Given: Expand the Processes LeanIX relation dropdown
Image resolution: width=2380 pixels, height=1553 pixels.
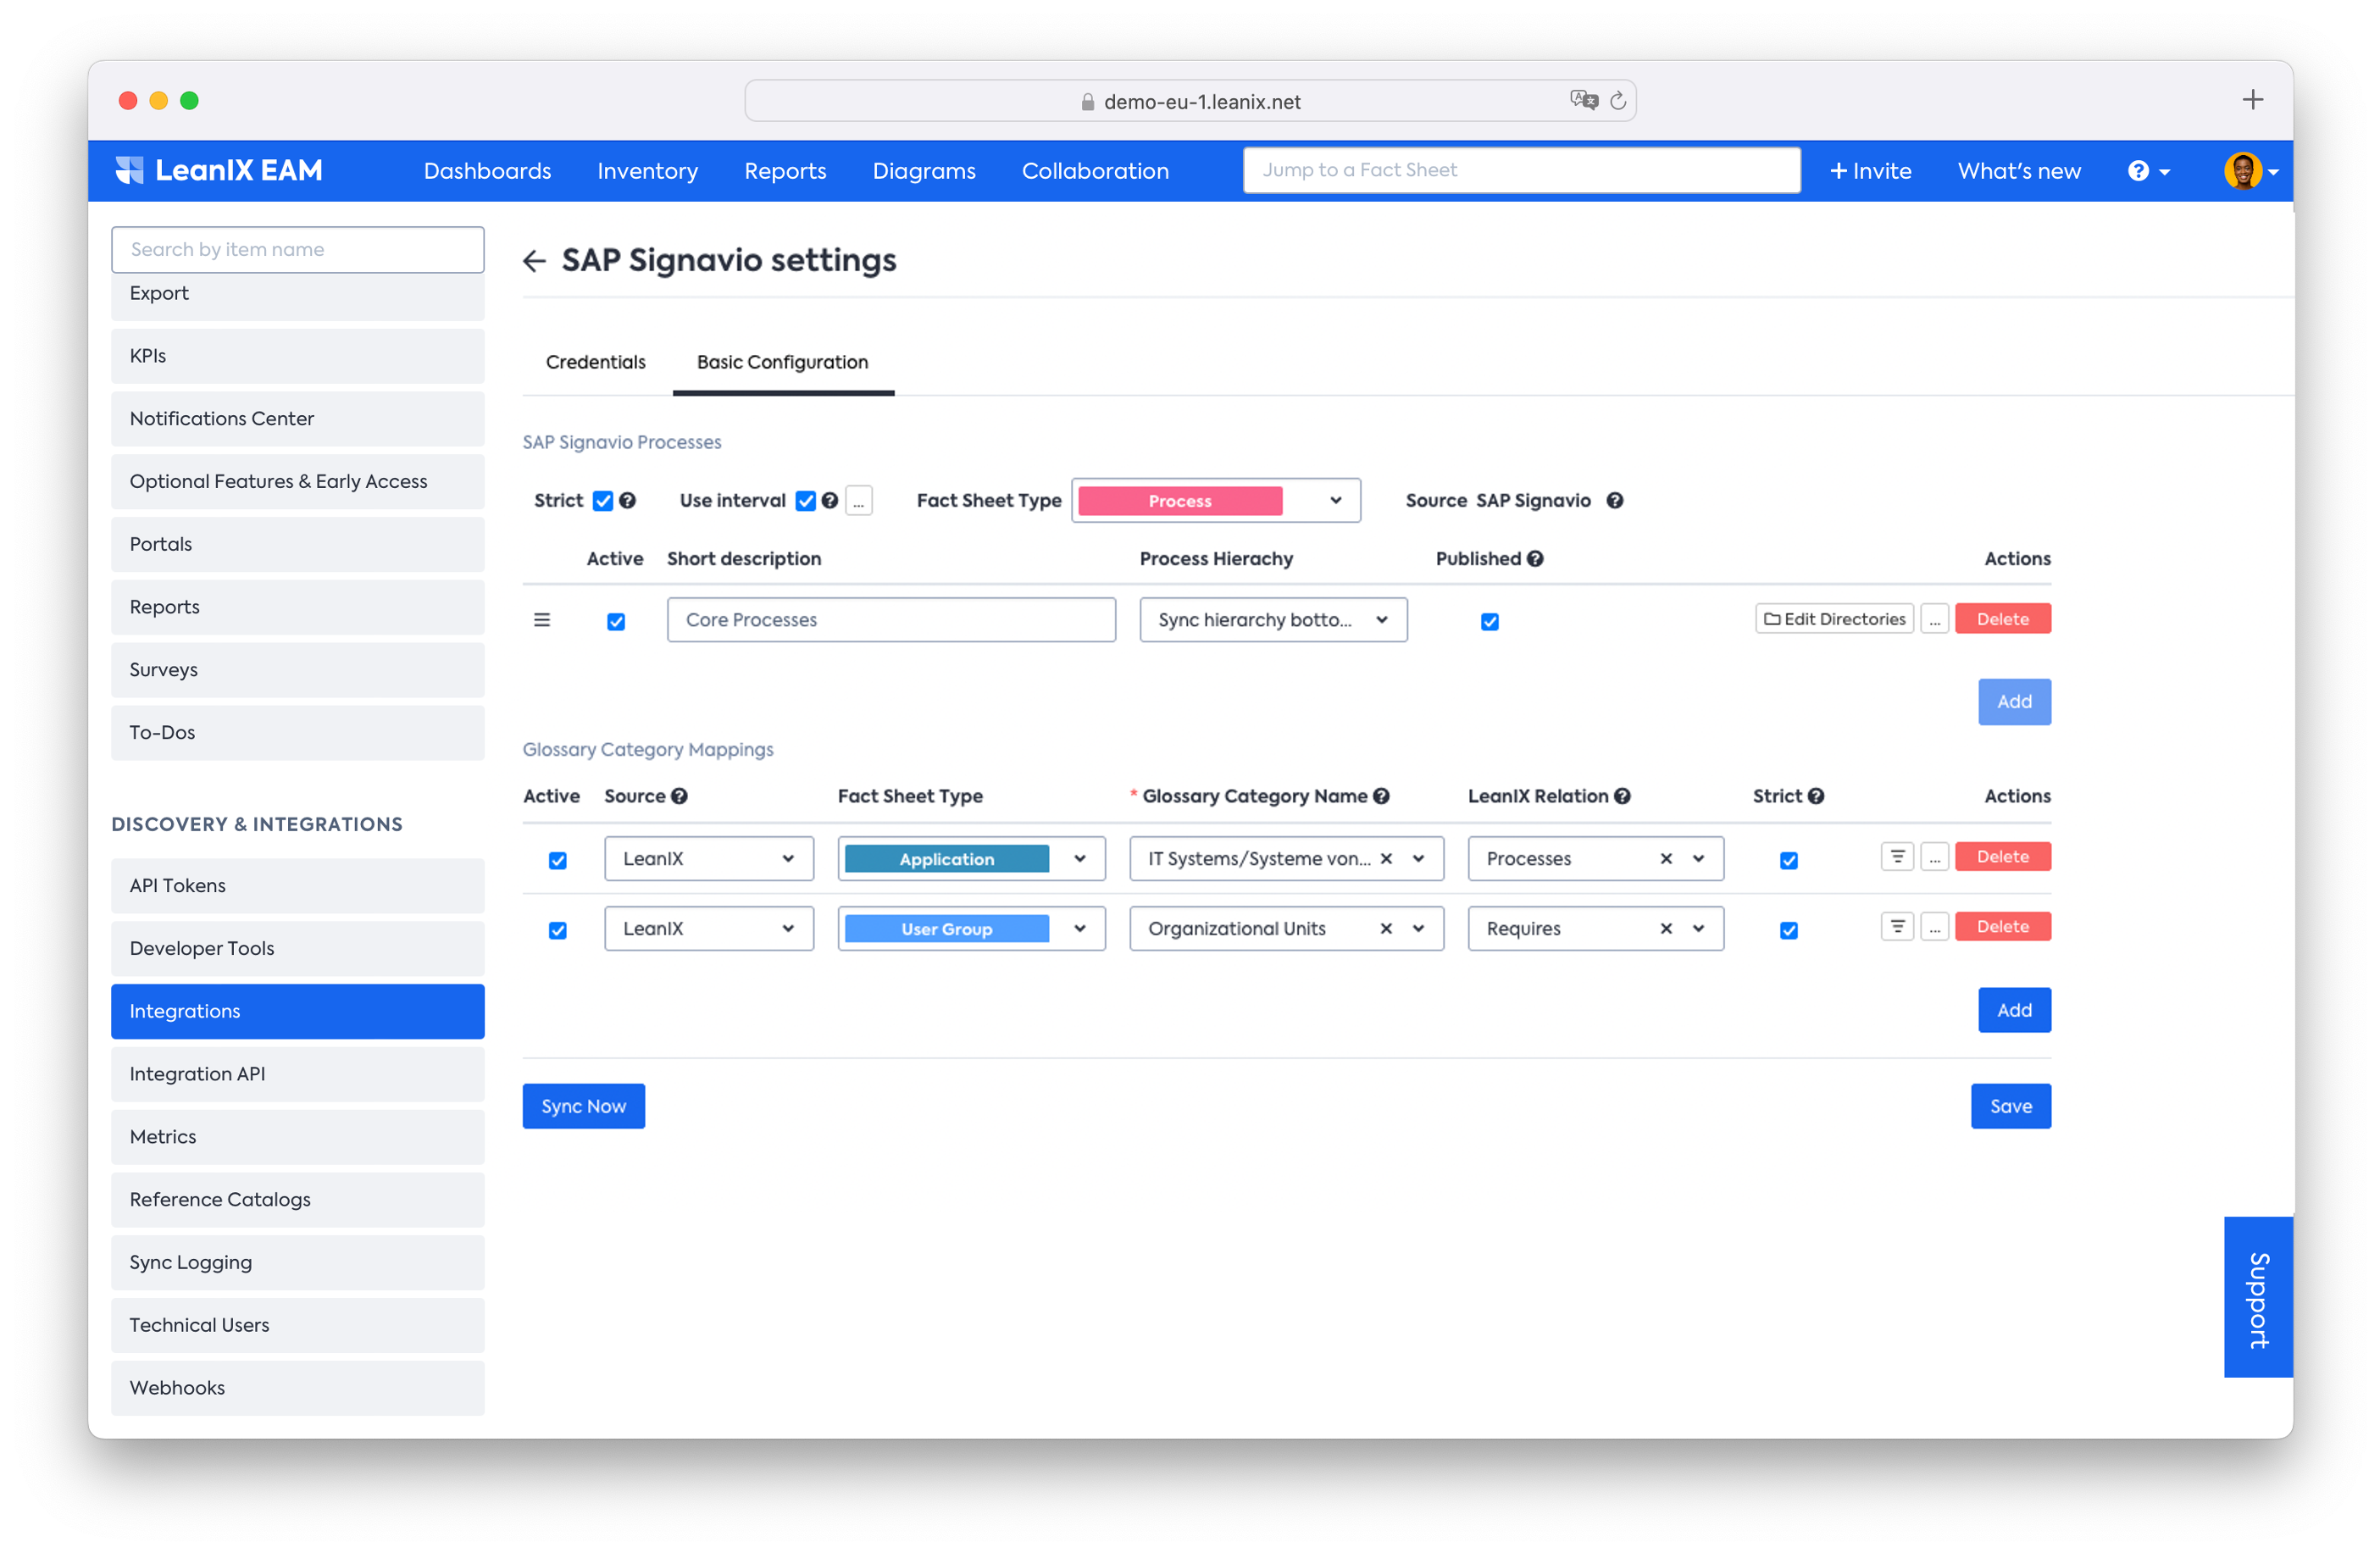Looking at the screenshot, I should coord(1699,859).
